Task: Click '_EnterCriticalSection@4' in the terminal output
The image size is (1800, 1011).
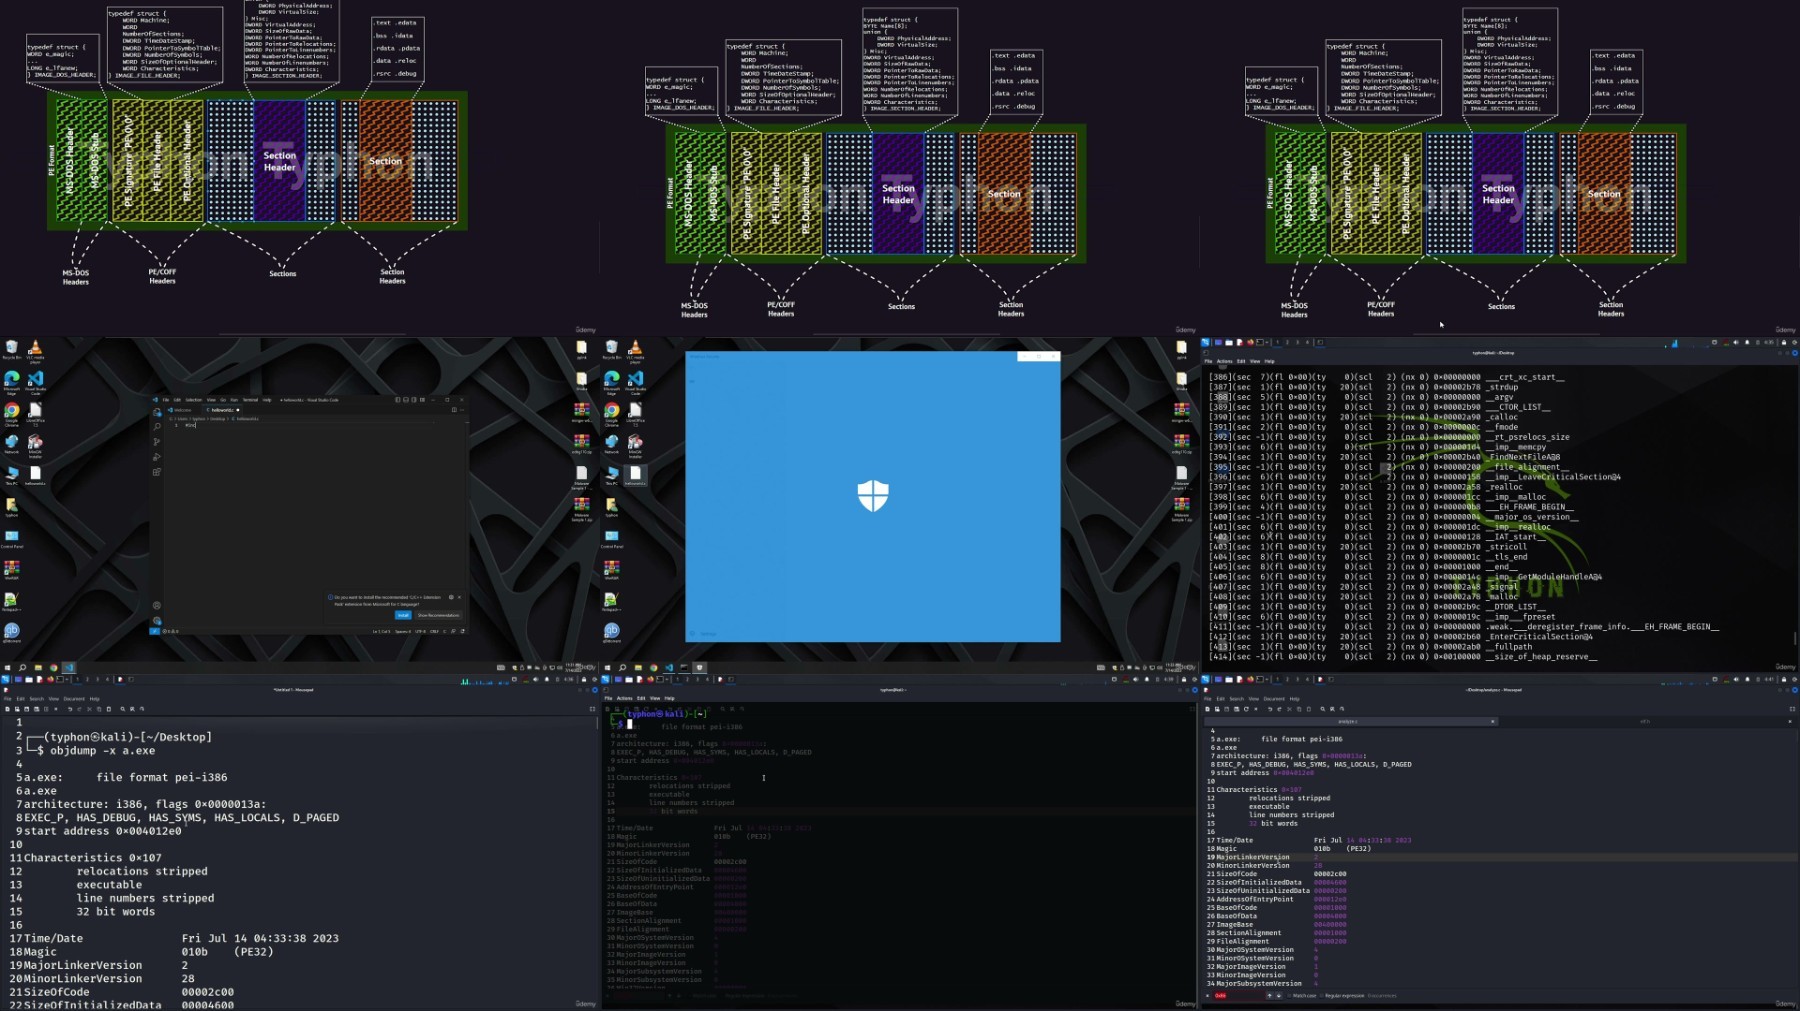Action: pos(1539,637)
